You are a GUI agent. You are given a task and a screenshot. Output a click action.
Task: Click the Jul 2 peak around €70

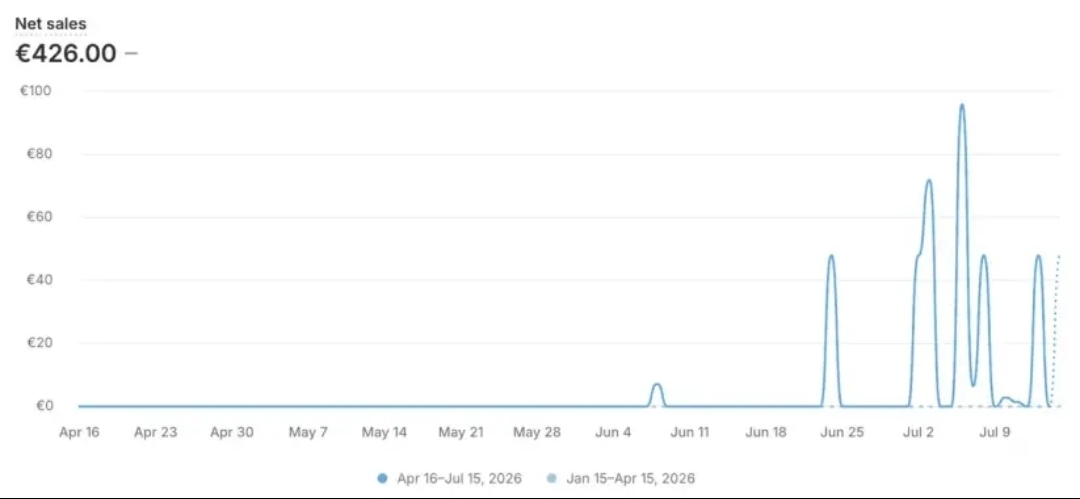pyautogui.click(x=928, y=181)
